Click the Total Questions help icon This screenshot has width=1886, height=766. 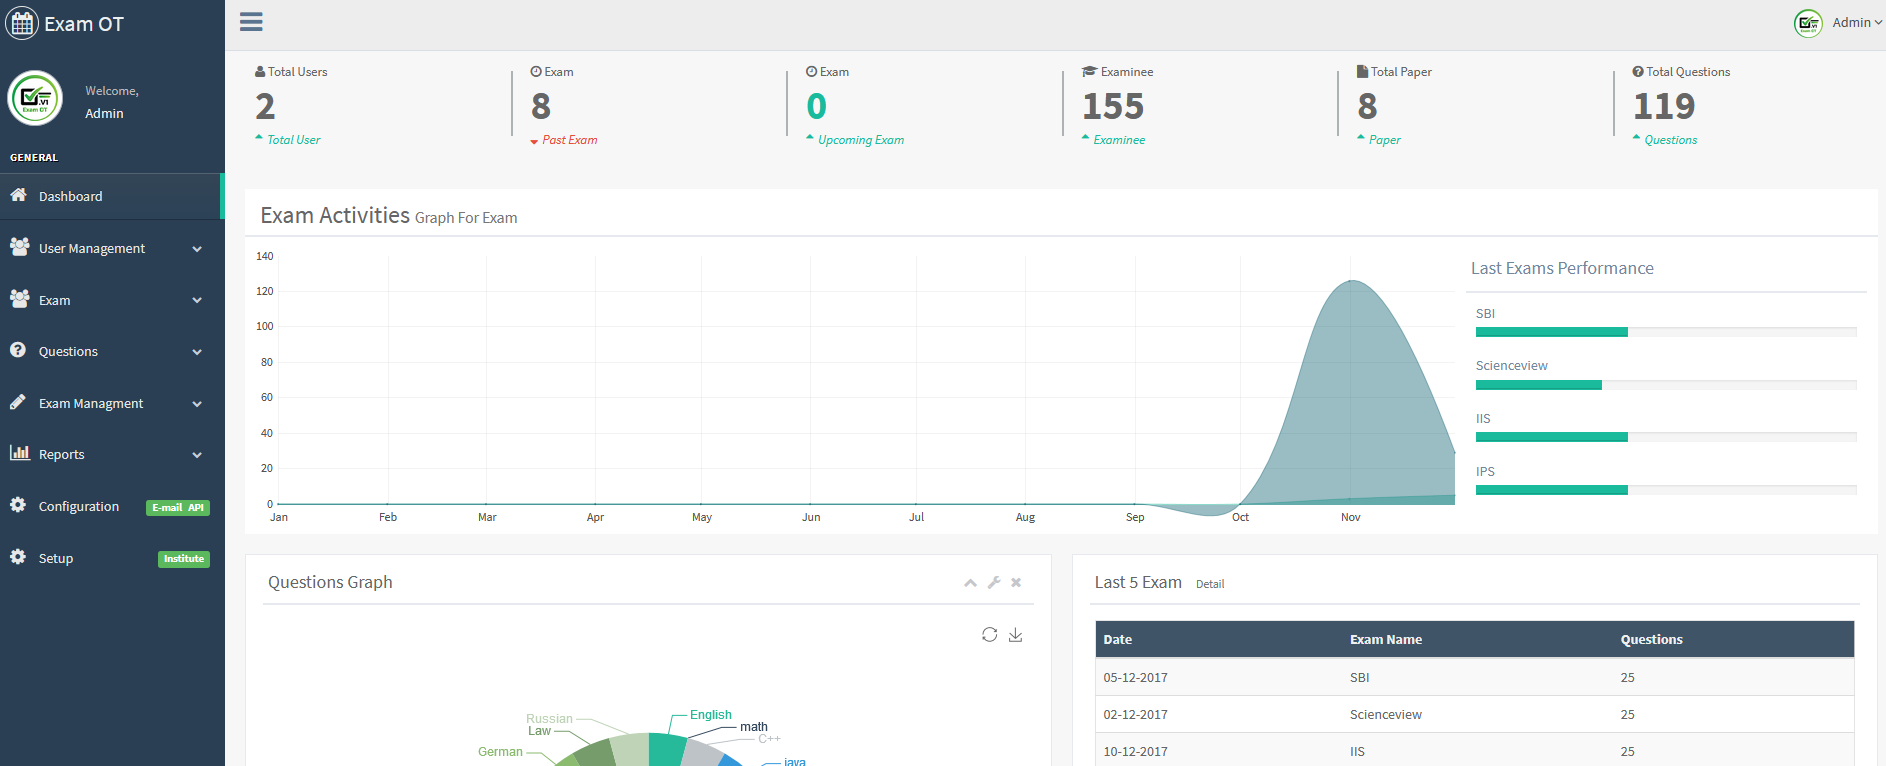click(1638, 72)
